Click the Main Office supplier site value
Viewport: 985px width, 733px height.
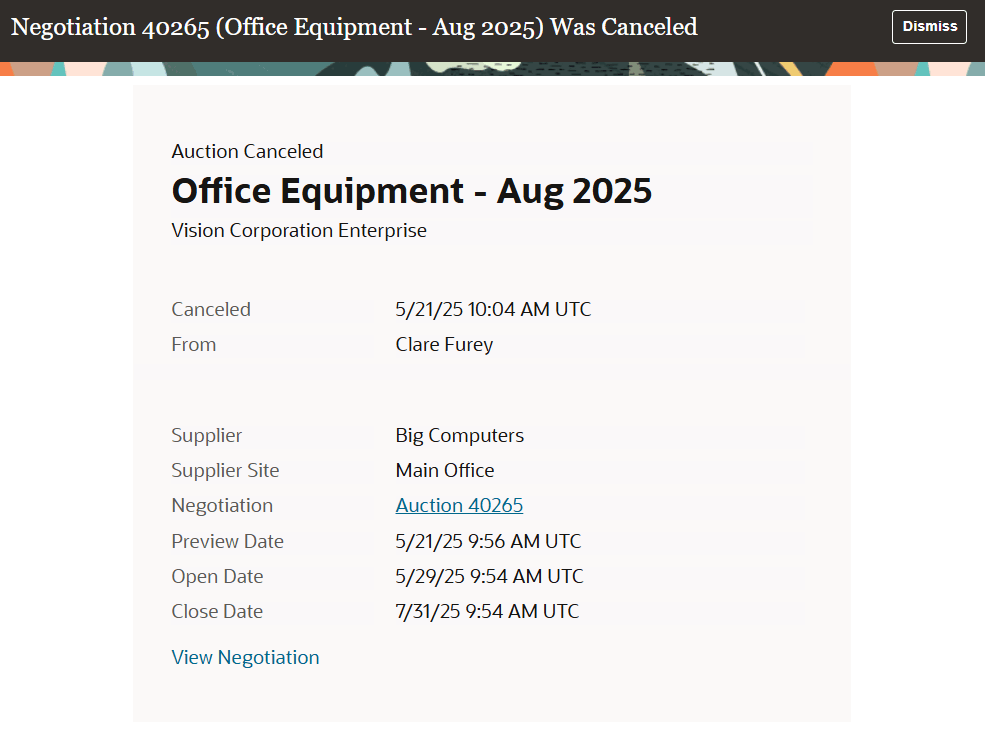(445, 470)
